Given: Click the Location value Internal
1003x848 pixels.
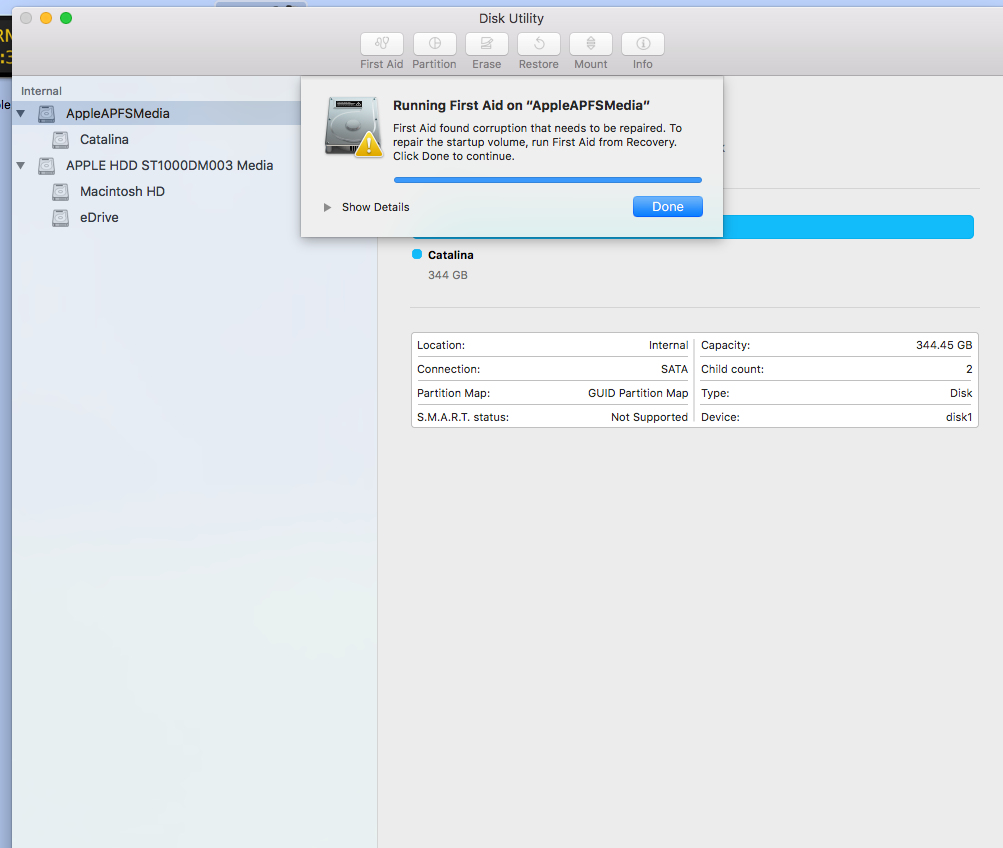Looking at the screenshot, I should (668, 345).
